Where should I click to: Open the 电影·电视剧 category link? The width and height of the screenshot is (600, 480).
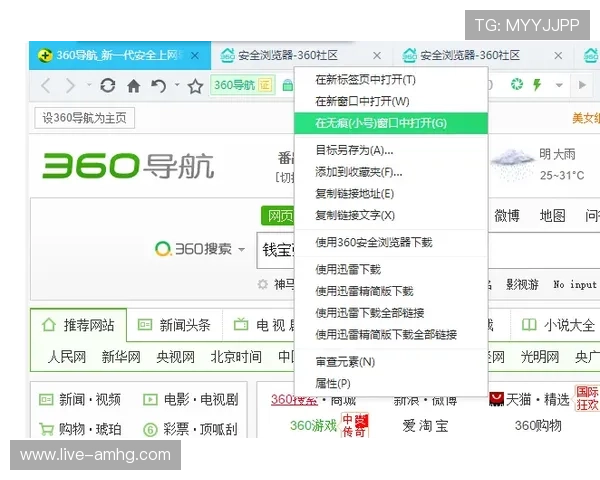(x=191, y=400)
